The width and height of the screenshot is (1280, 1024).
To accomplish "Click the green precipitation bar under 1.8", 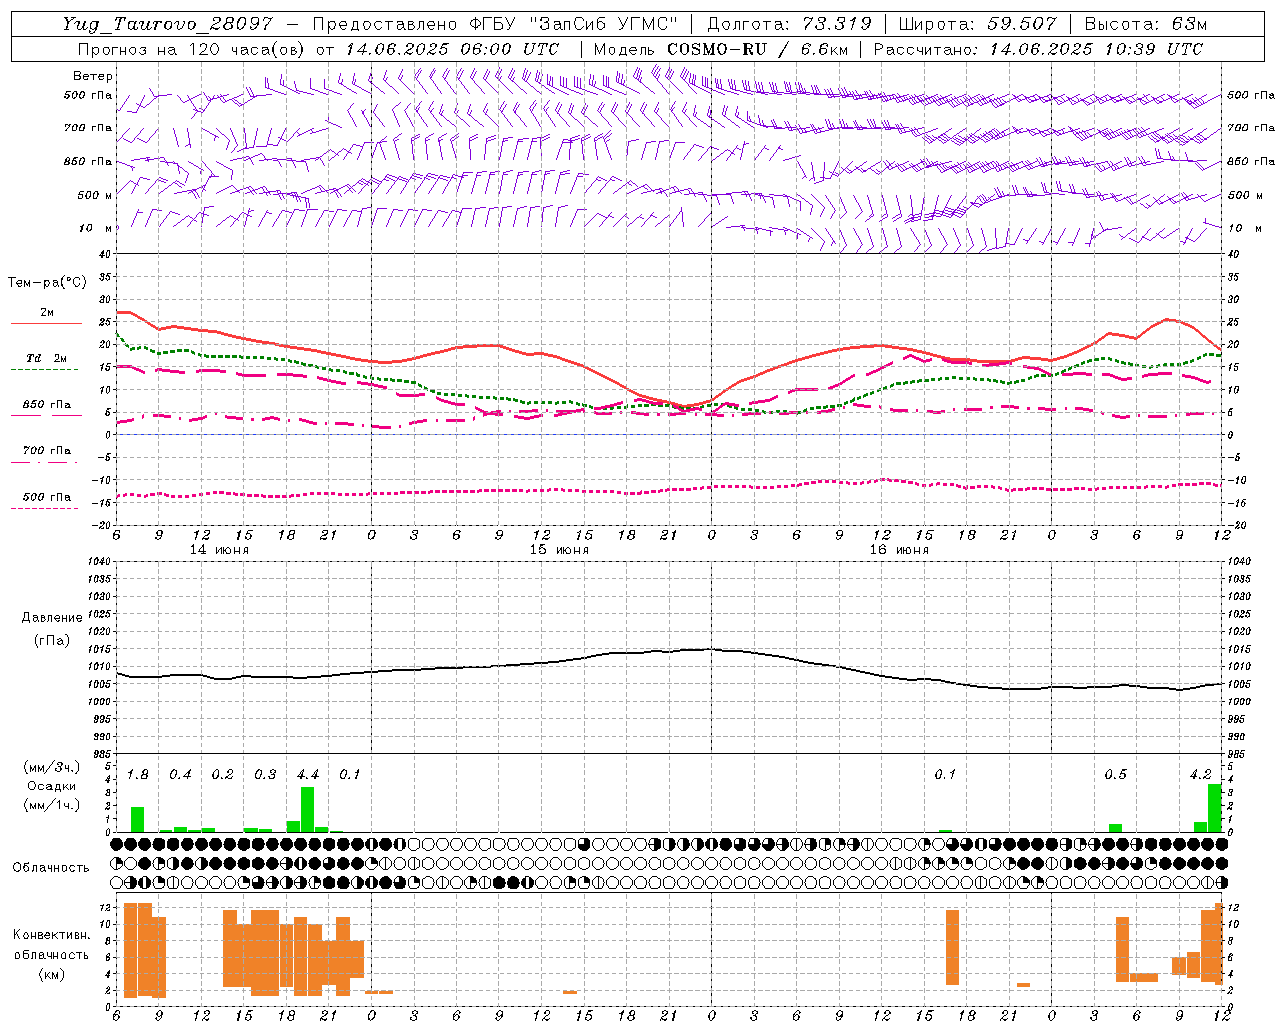I will 137,820.
